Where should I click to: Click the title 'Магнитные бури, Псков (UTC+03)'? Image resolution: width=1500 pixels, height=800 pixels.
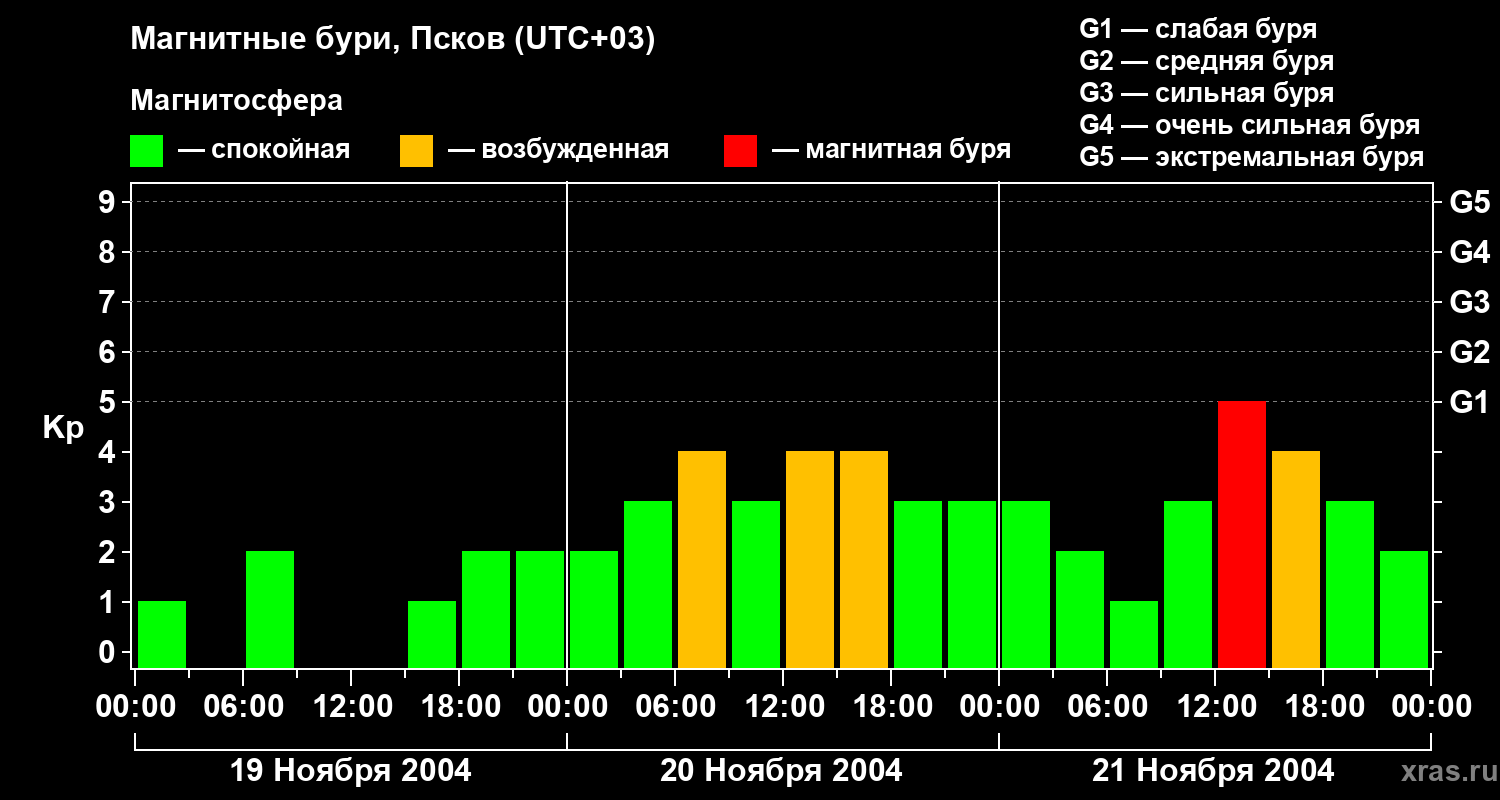[x=393, y=40]
